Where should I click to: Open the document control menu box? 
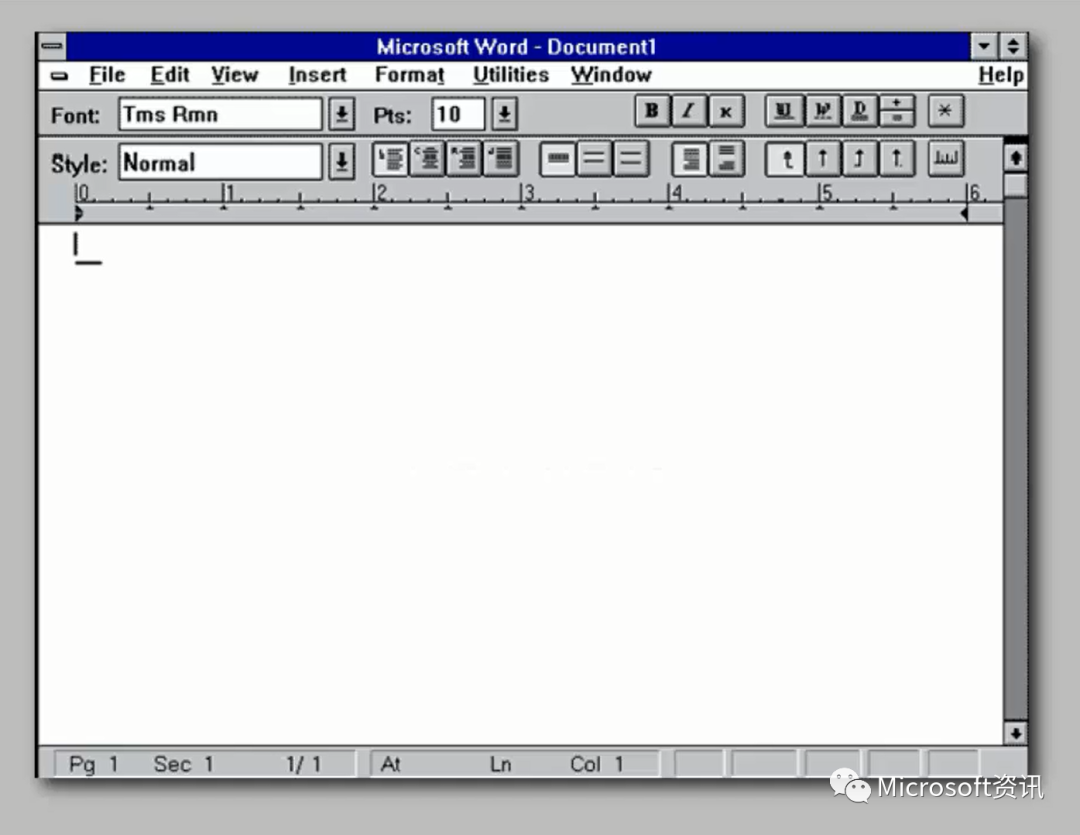point(59,76)
